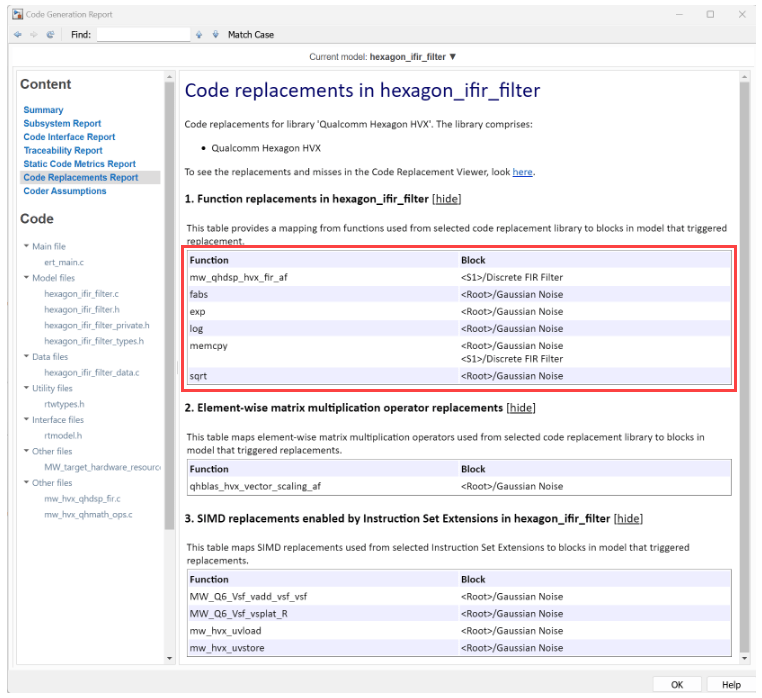Click the Back navigation arrow icon

[x=18, y=35]
